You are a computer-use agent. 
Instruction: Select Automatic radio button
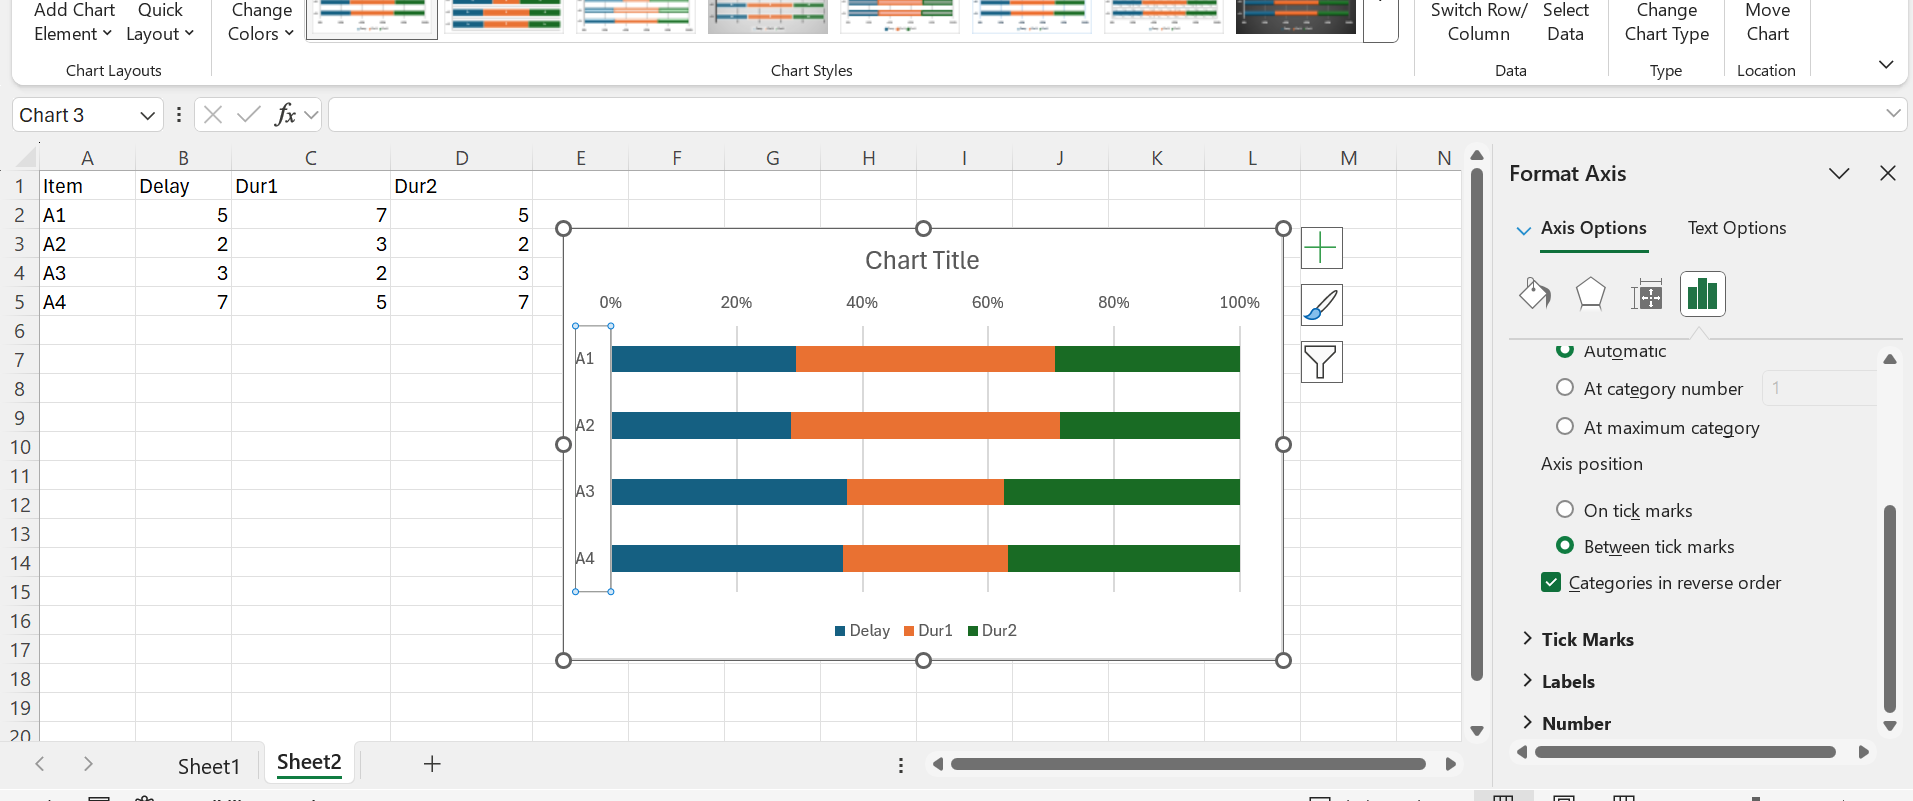coord(1565,350)
